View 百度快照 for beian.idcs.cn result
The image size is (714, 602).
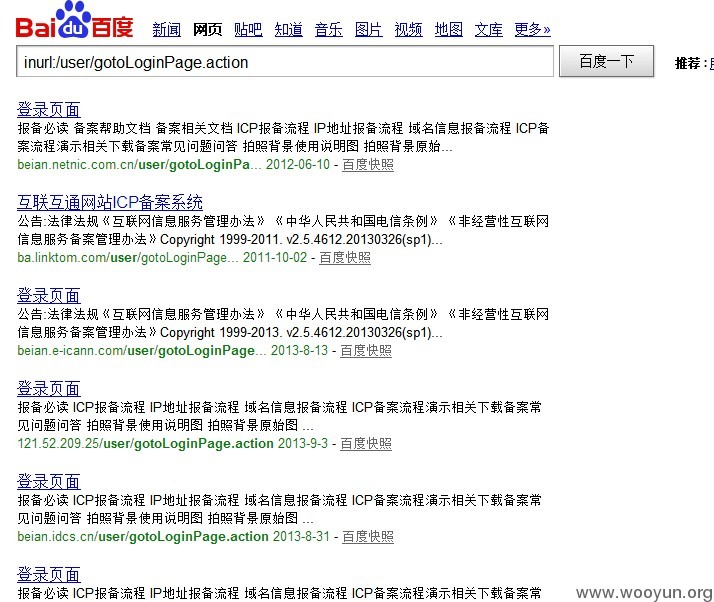pos(368,536)
